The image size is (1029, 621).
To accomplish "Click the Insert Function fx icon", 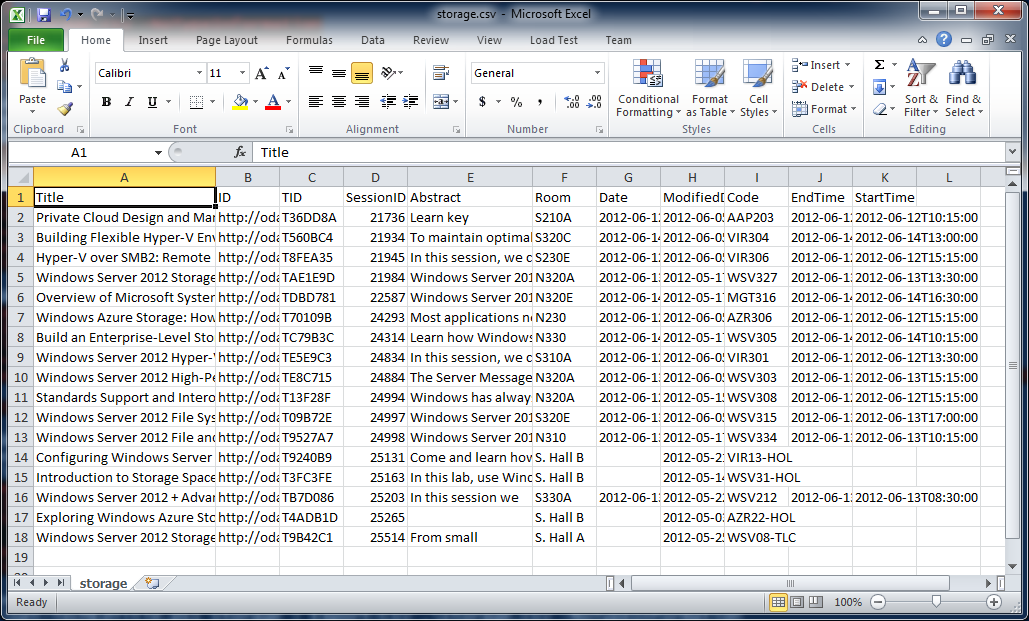I will pos(240,152).
